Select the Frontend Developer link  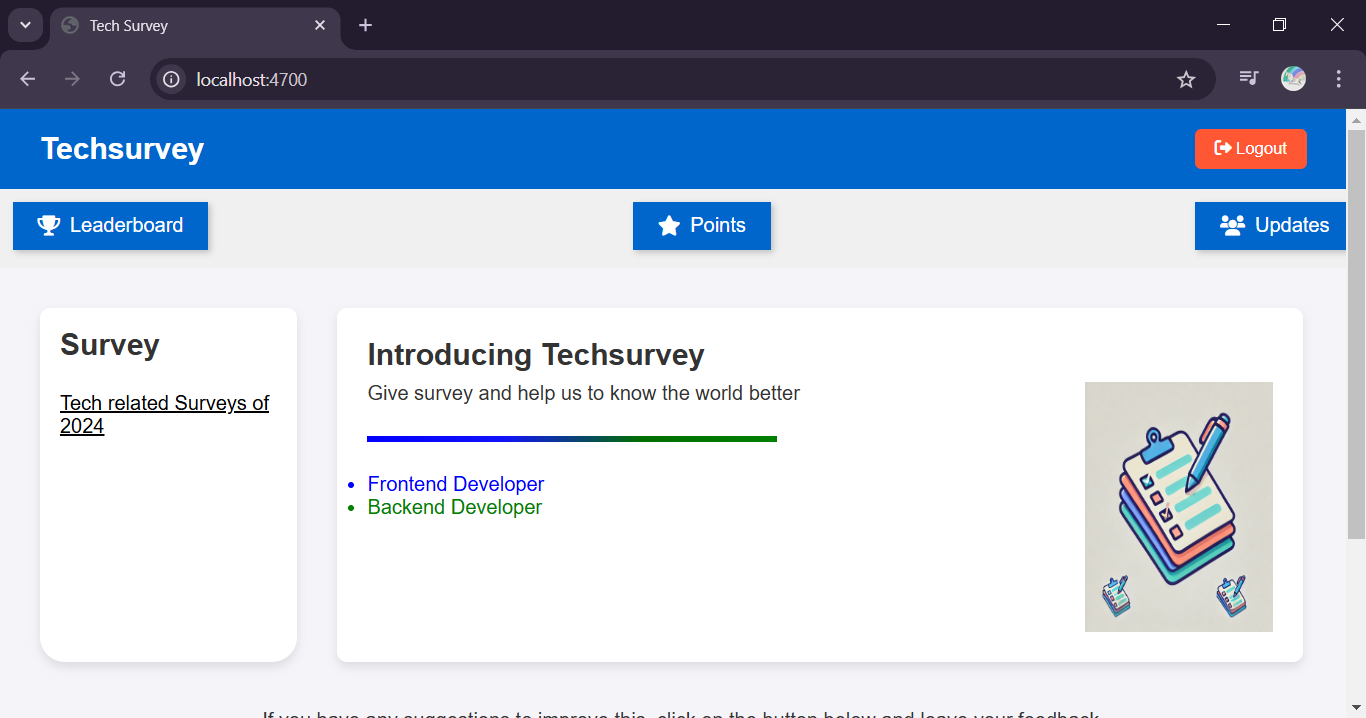(455, 484)
